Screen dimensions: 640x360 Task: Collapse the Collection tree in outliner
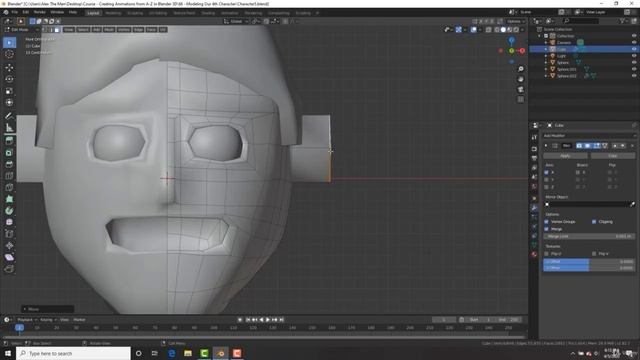[540, 36]
